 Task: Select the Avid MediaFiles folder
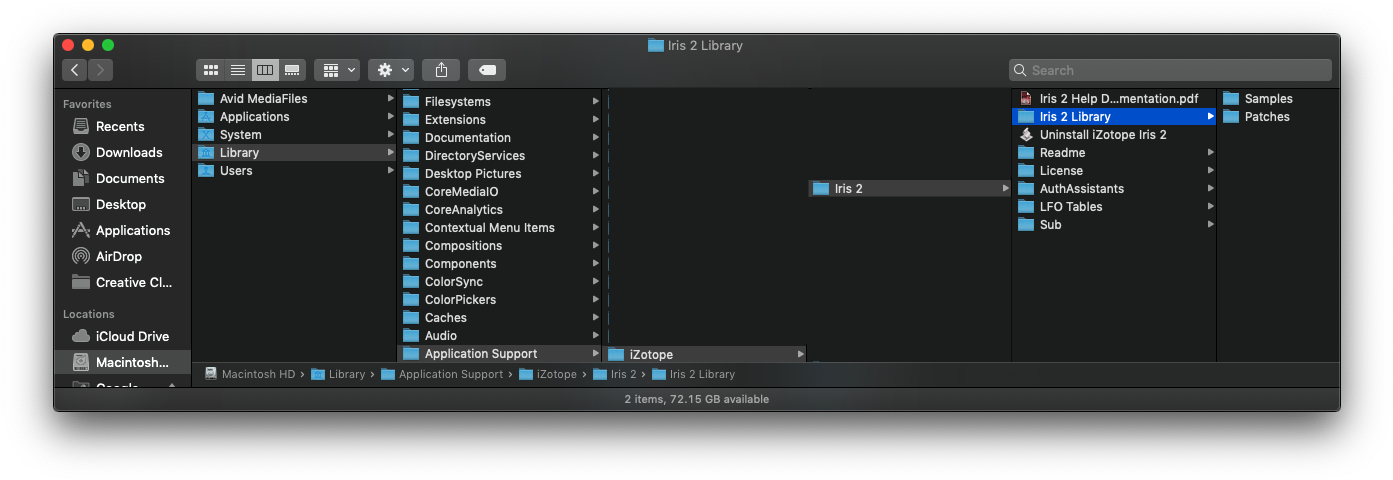[294, 98]
